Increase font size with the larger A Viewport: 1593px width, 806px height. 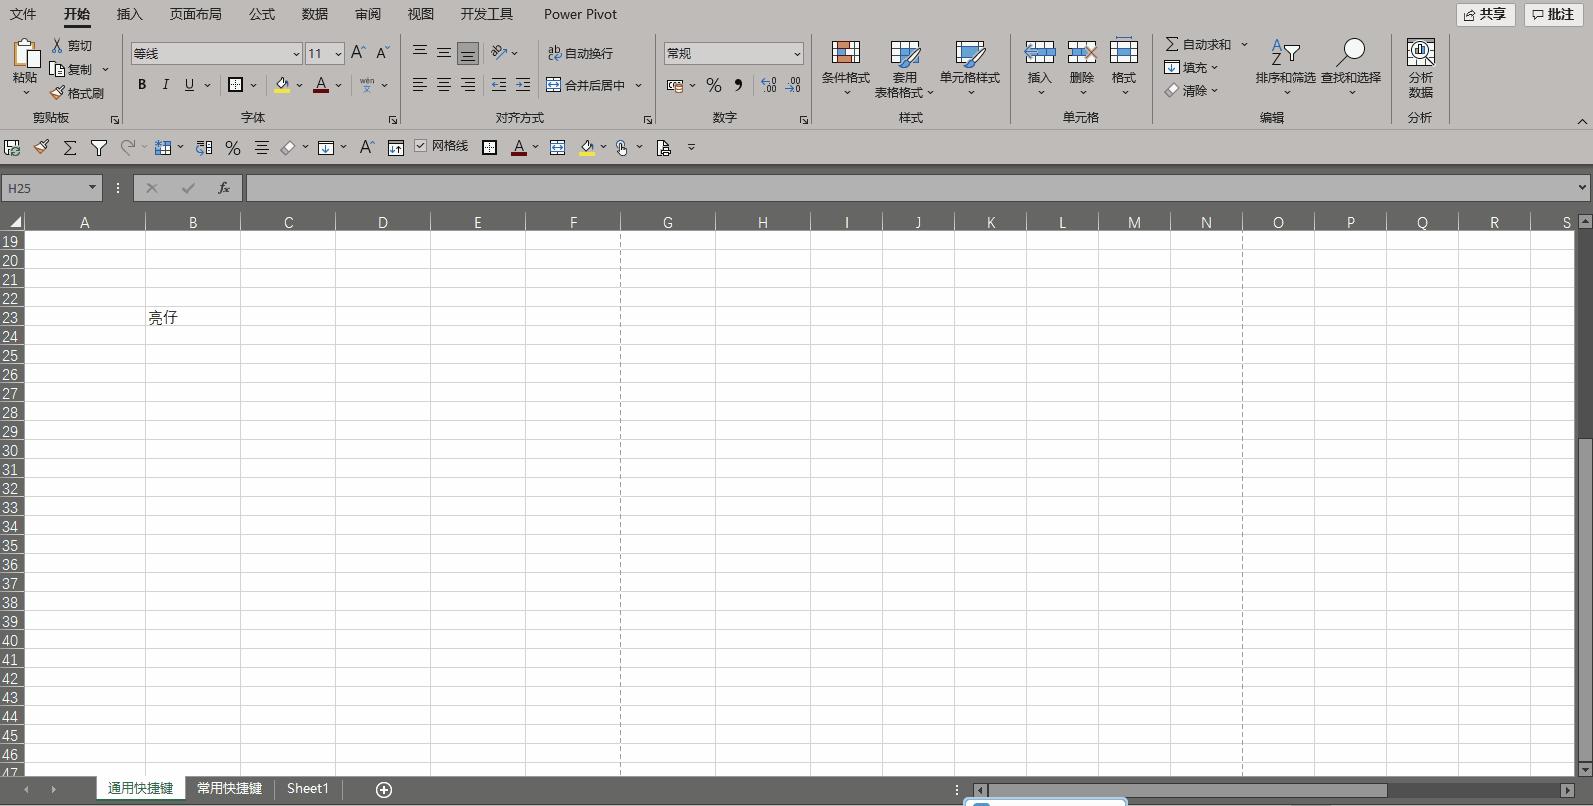[358, 53]
